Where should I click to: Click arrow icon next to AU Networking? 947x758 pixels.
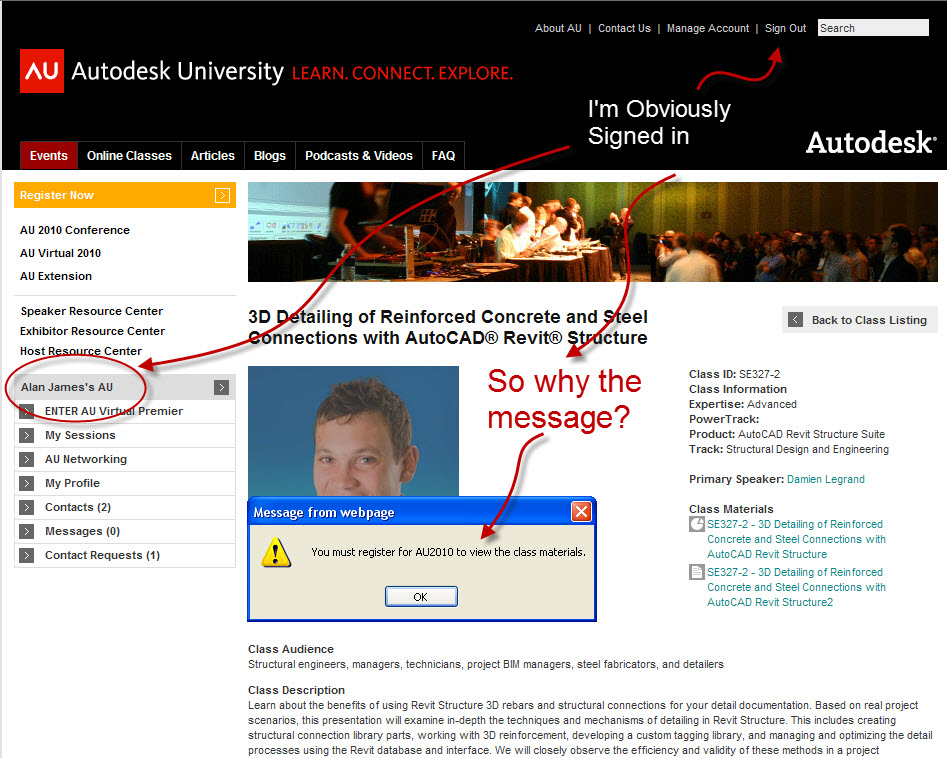point(27,459)
